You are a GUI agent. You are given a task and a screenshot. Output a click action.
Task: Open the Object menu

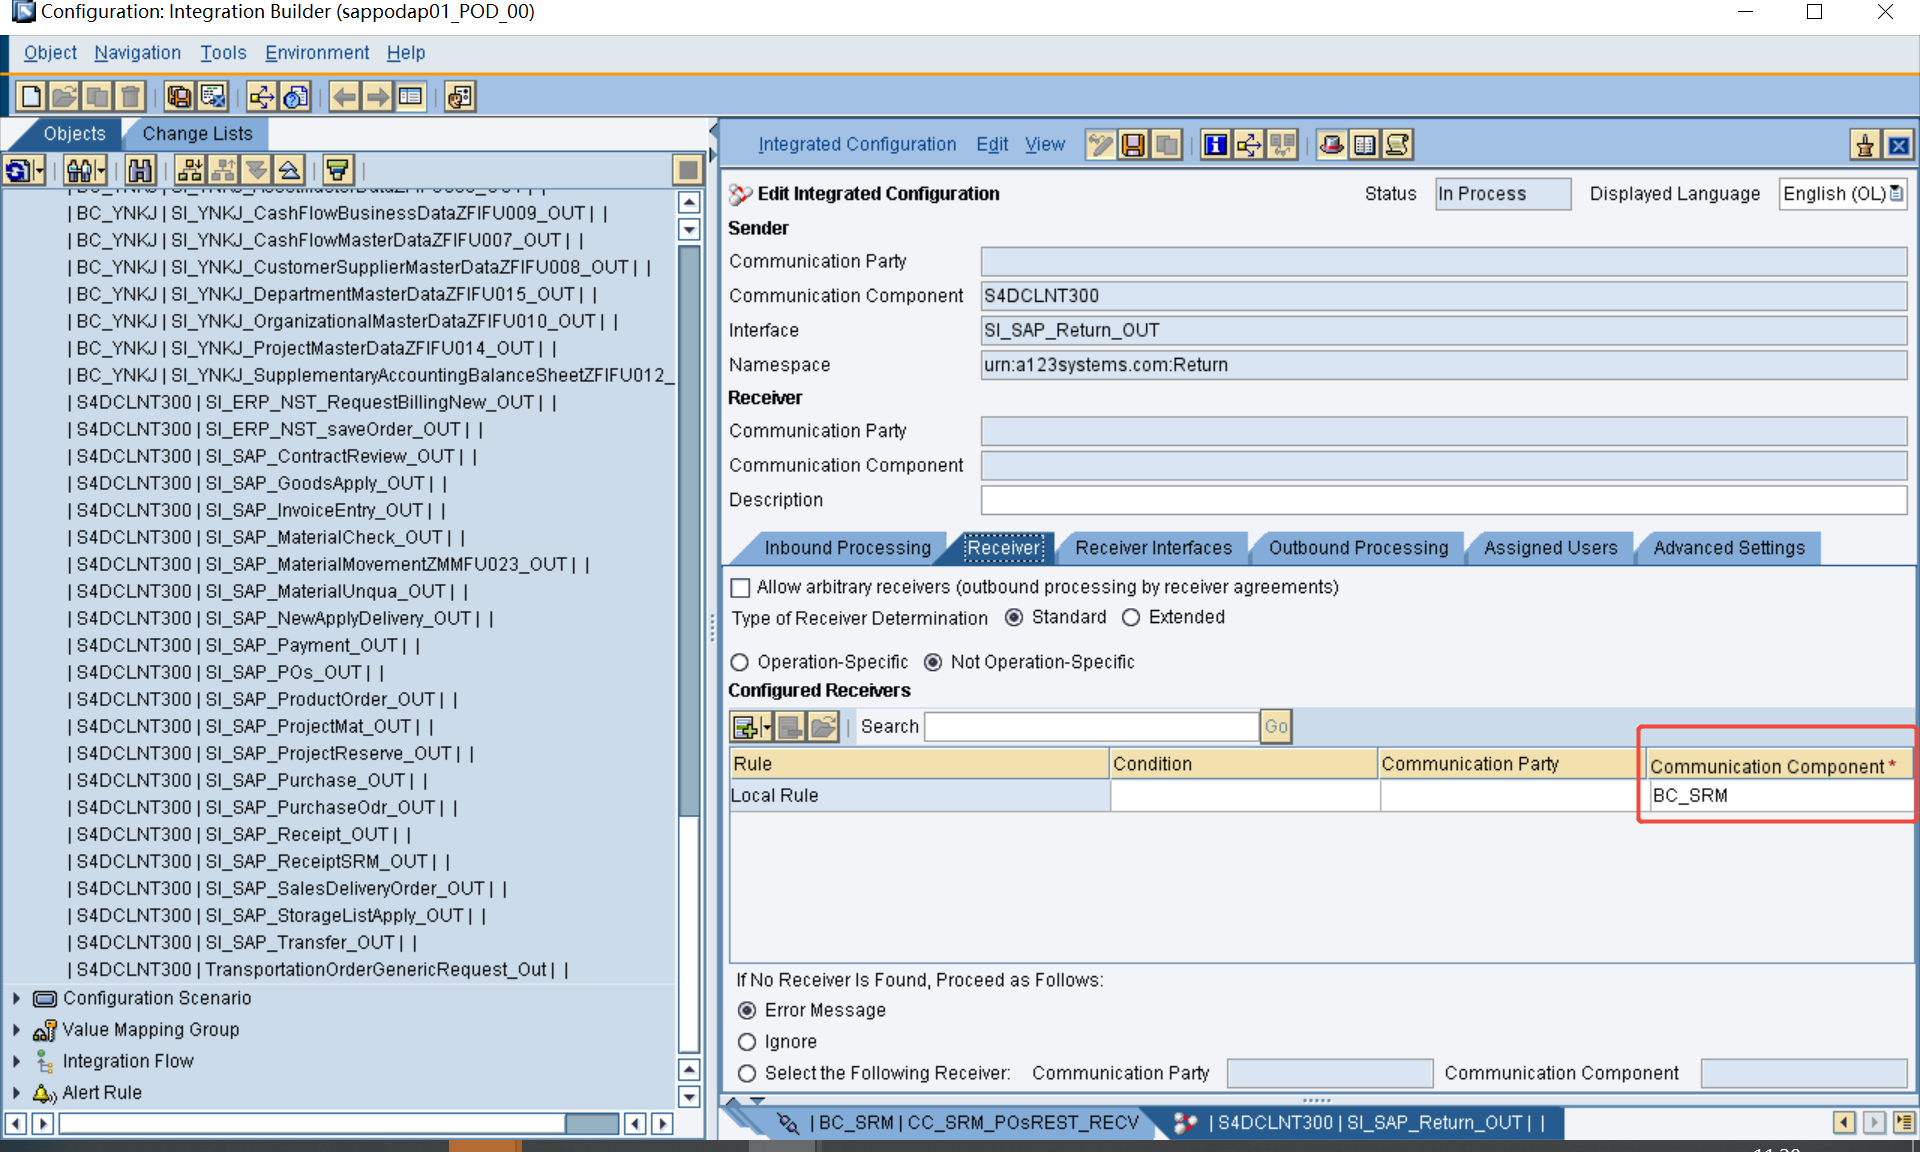tap(50, 53)
